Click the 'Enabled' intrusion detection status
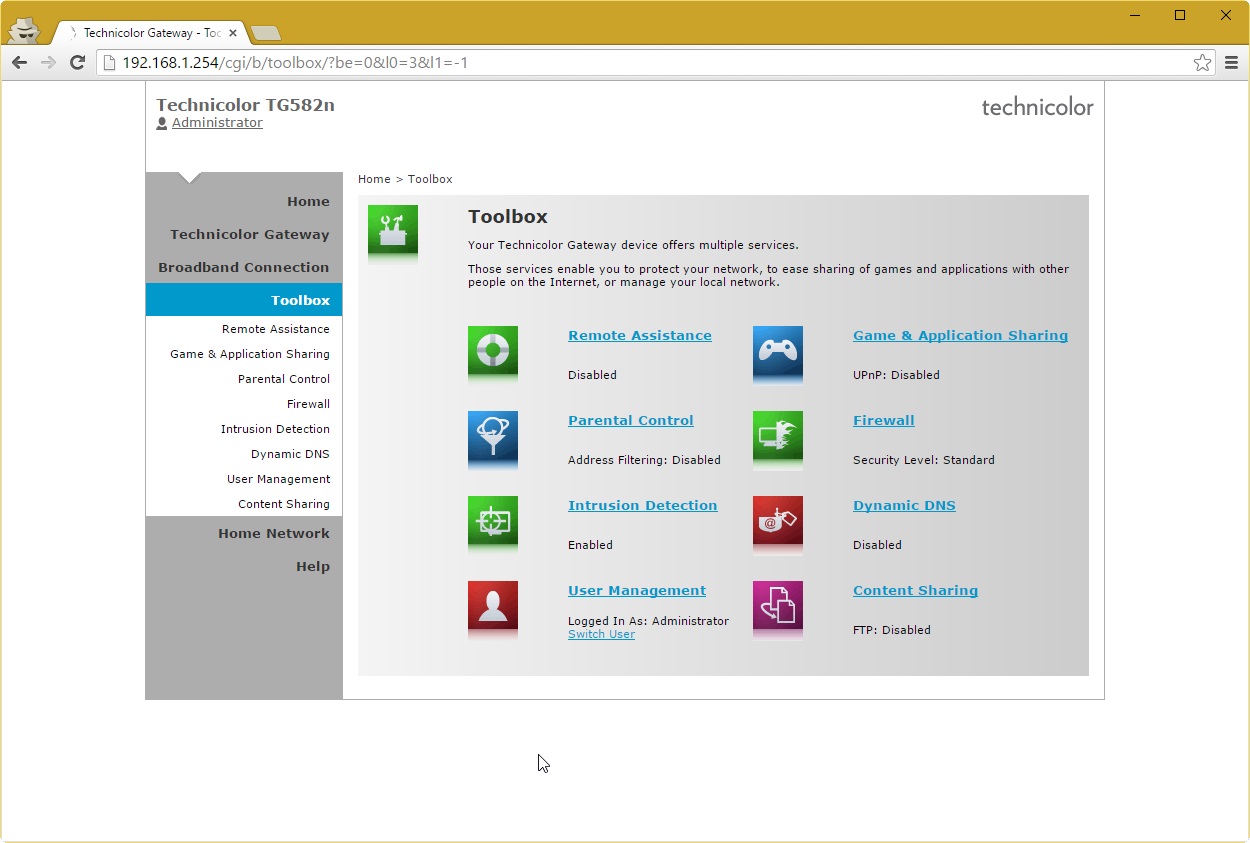The height and width of the screenshot is (843, 1250). coord(590,546)
